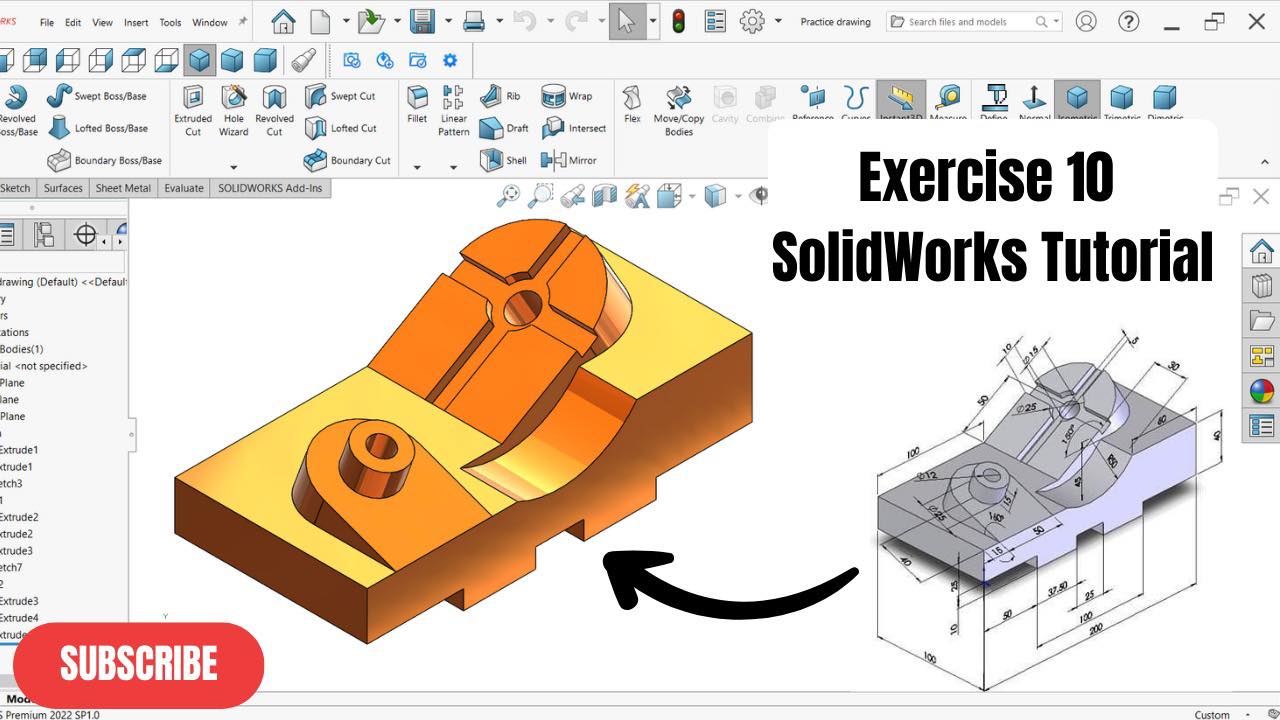The width and height of the screenshot is (1280, 720).
Task: Click the Swept Cut tool
Action: [x=340, y=96]
